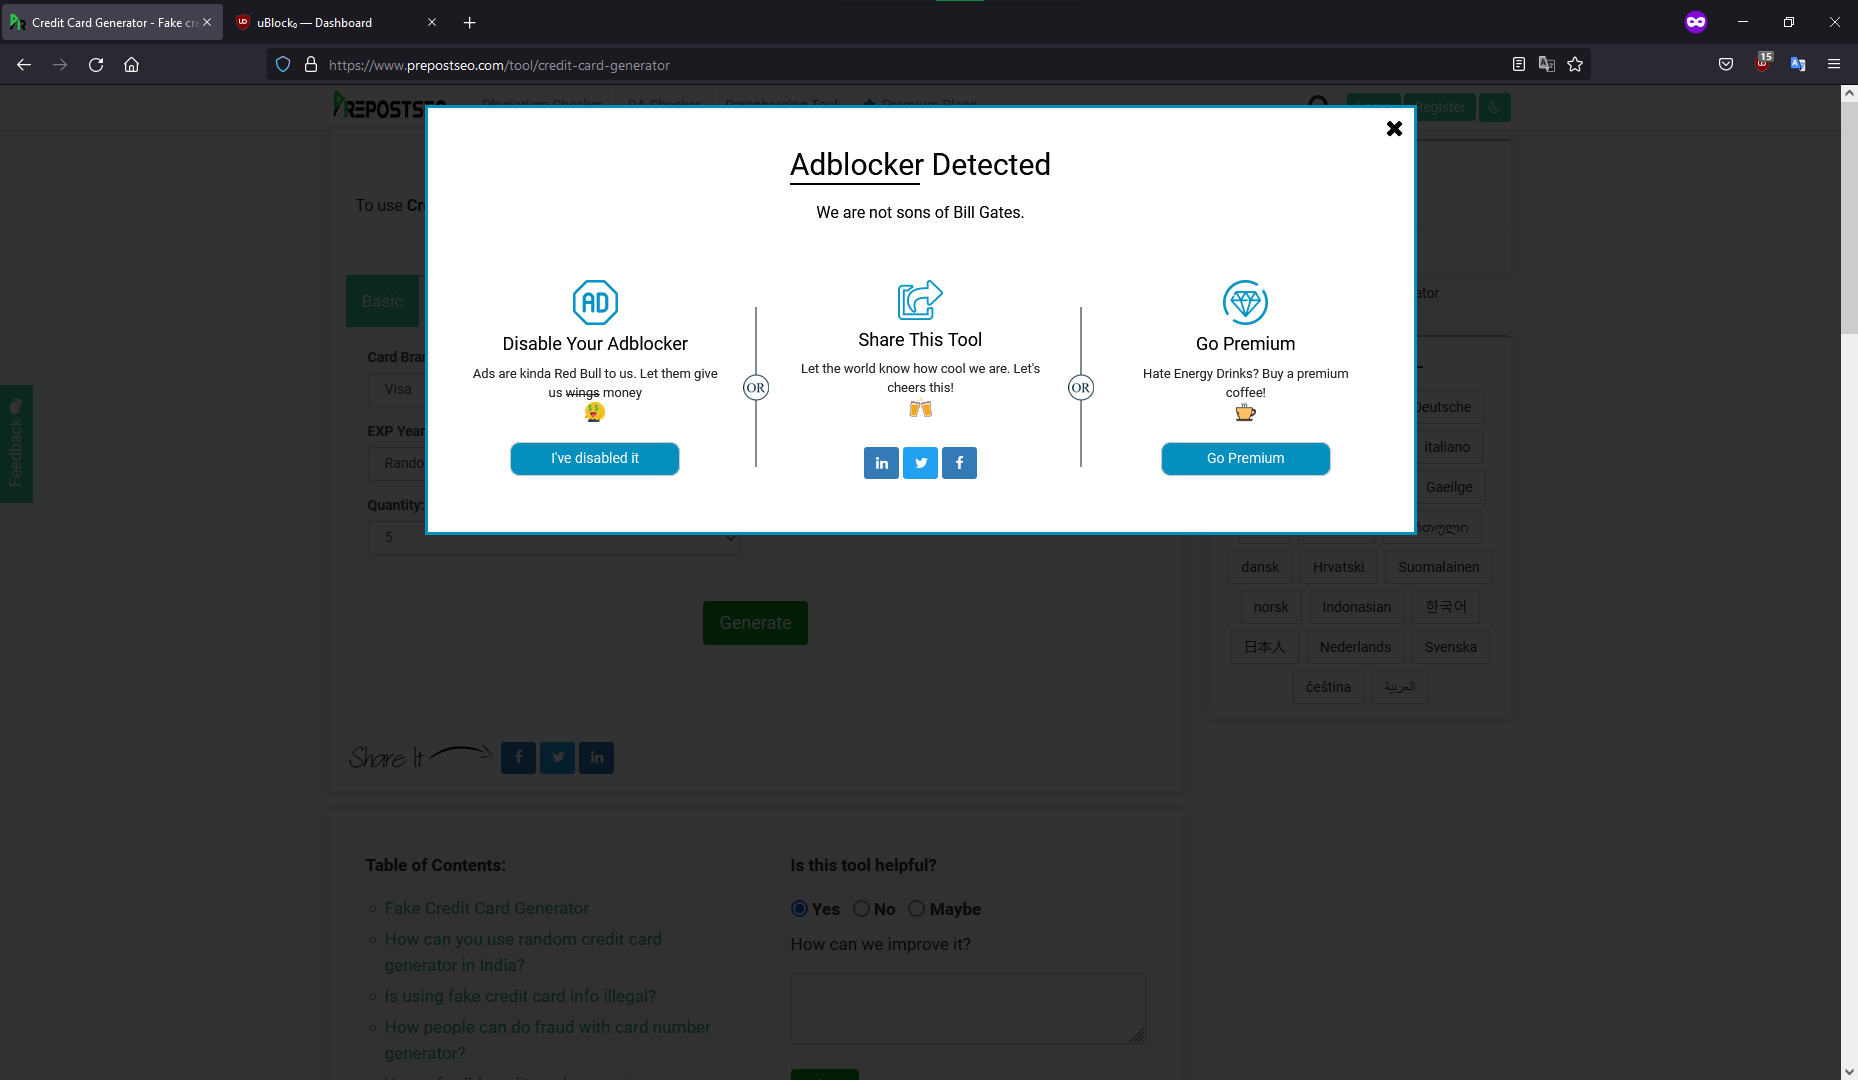Share the tool on LinkedIn
This screenshot has height=1080, width=1858.
pyautogui.click(x=881, y=462)
